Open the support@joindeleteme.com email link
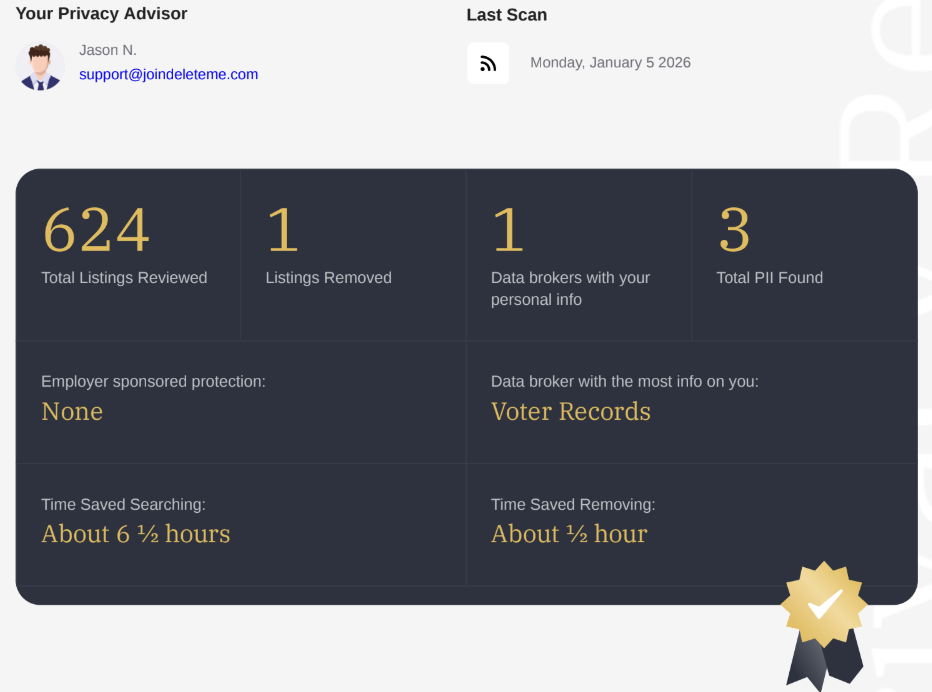 tap(168, 74)
